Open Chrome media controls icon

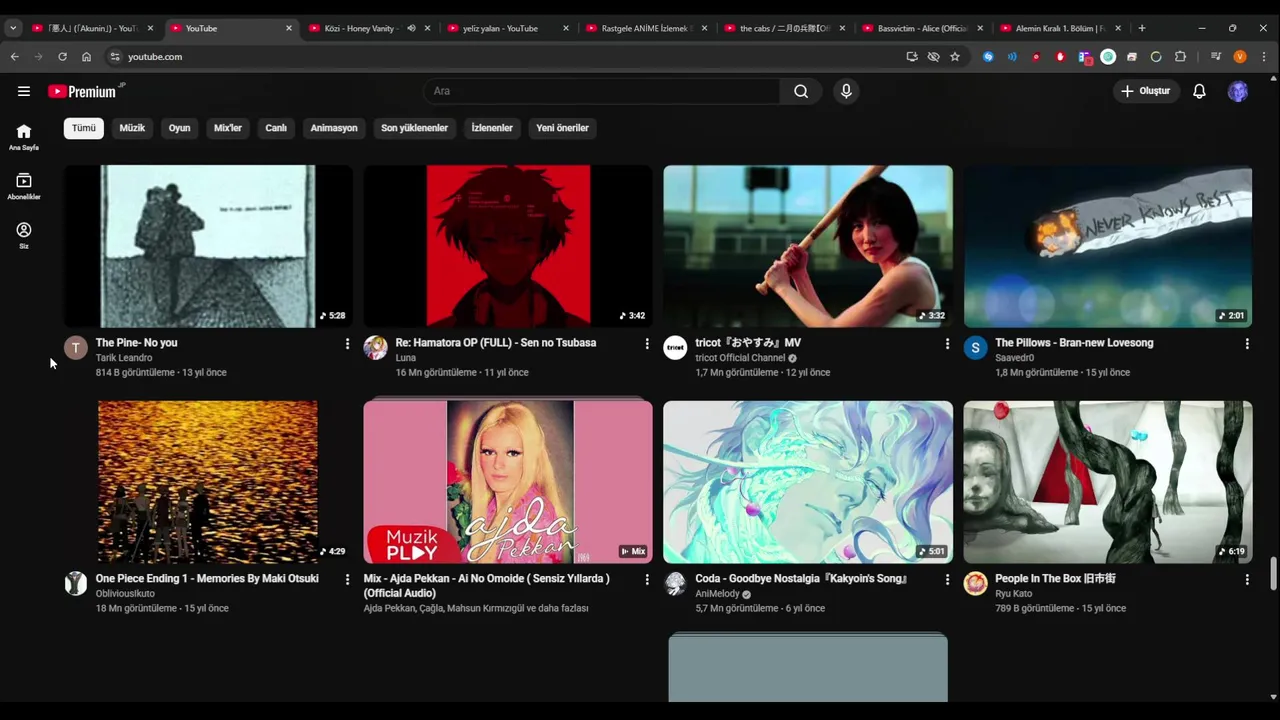[1216, 57]
